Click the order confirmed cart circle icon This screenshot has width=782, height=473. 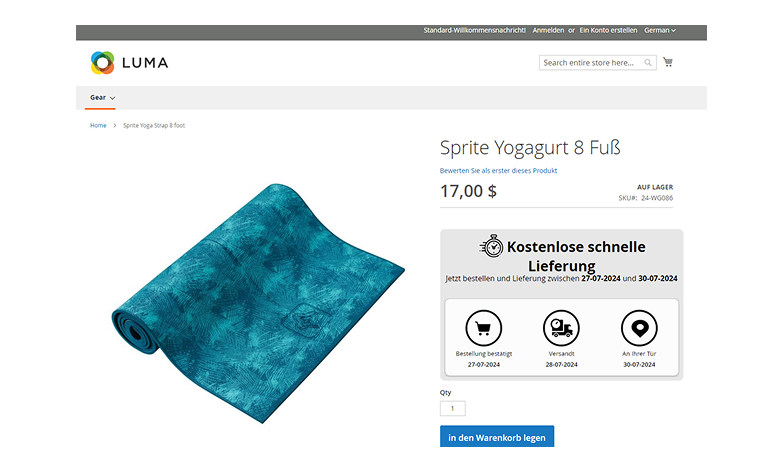point(483,328)
